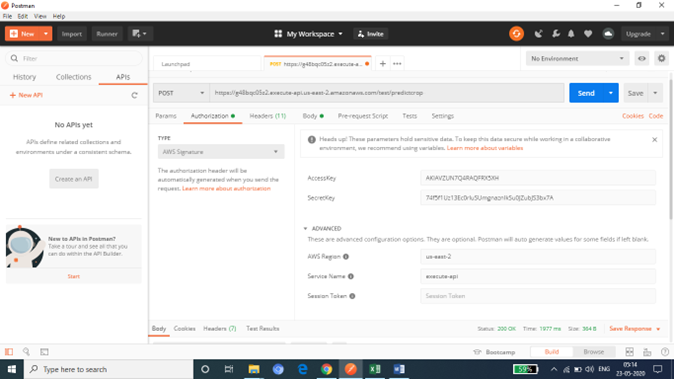Open the user avatar icon

click(608, 34)
